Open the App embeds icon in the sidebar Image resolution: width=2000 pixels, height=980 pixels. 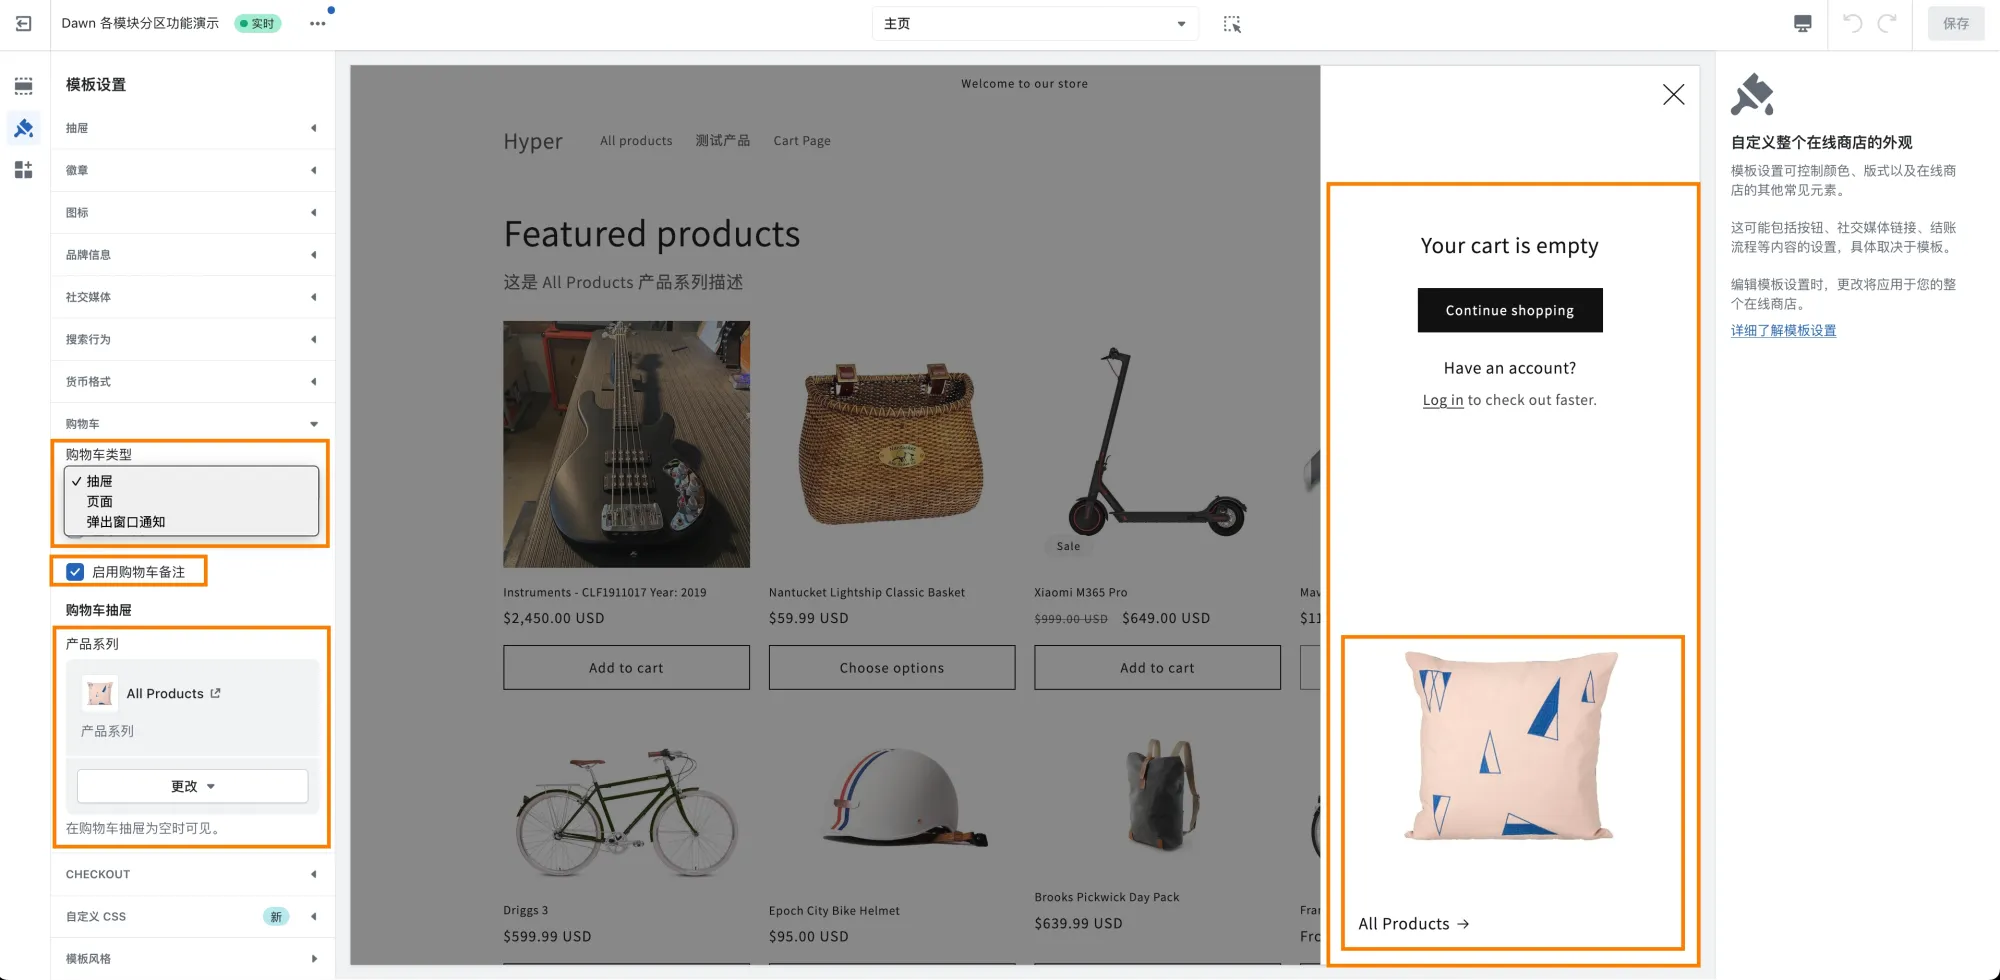click(x=24, y=170)
